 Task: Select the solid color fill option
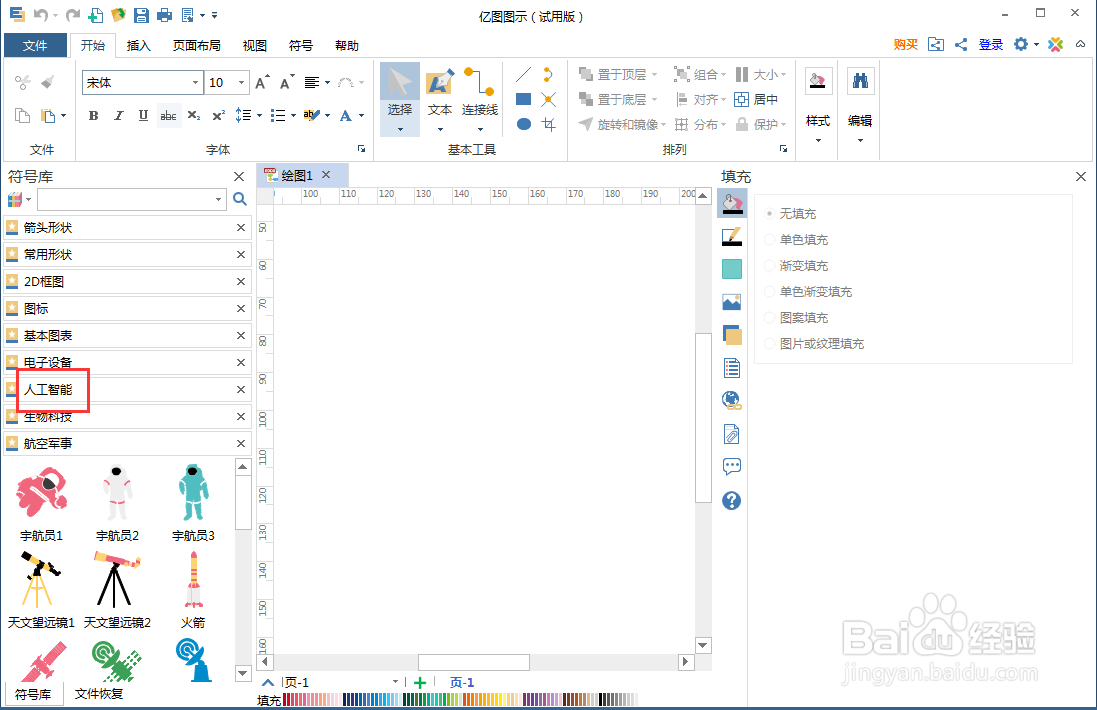tap(796, 239)
